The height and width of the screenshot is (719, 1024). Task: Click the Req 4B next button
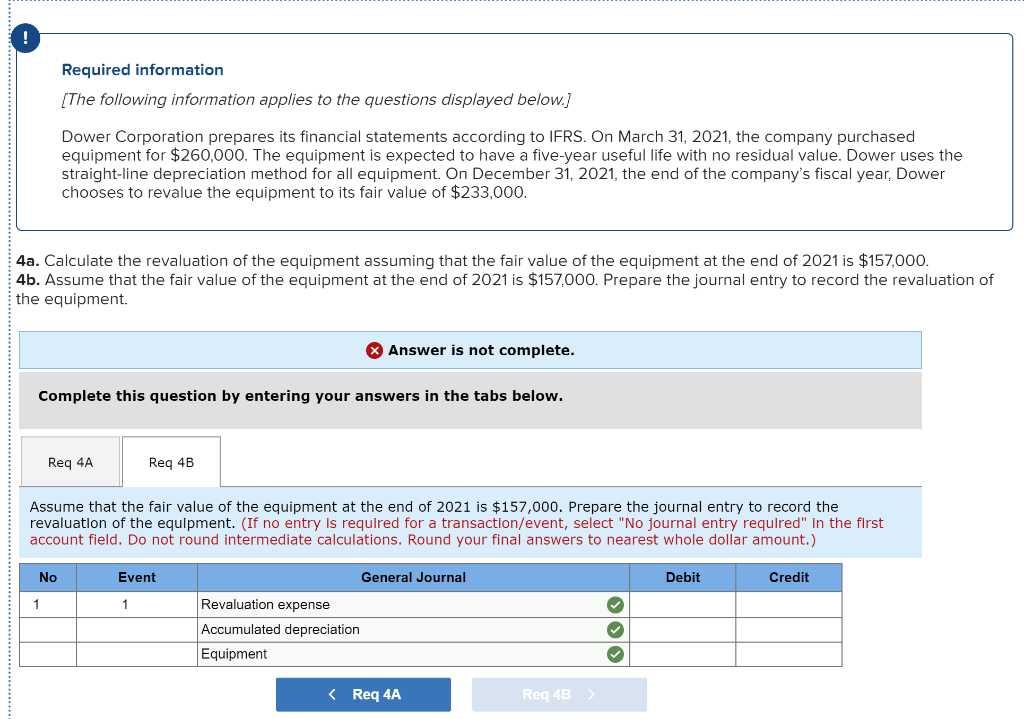[x=559, y=694]
